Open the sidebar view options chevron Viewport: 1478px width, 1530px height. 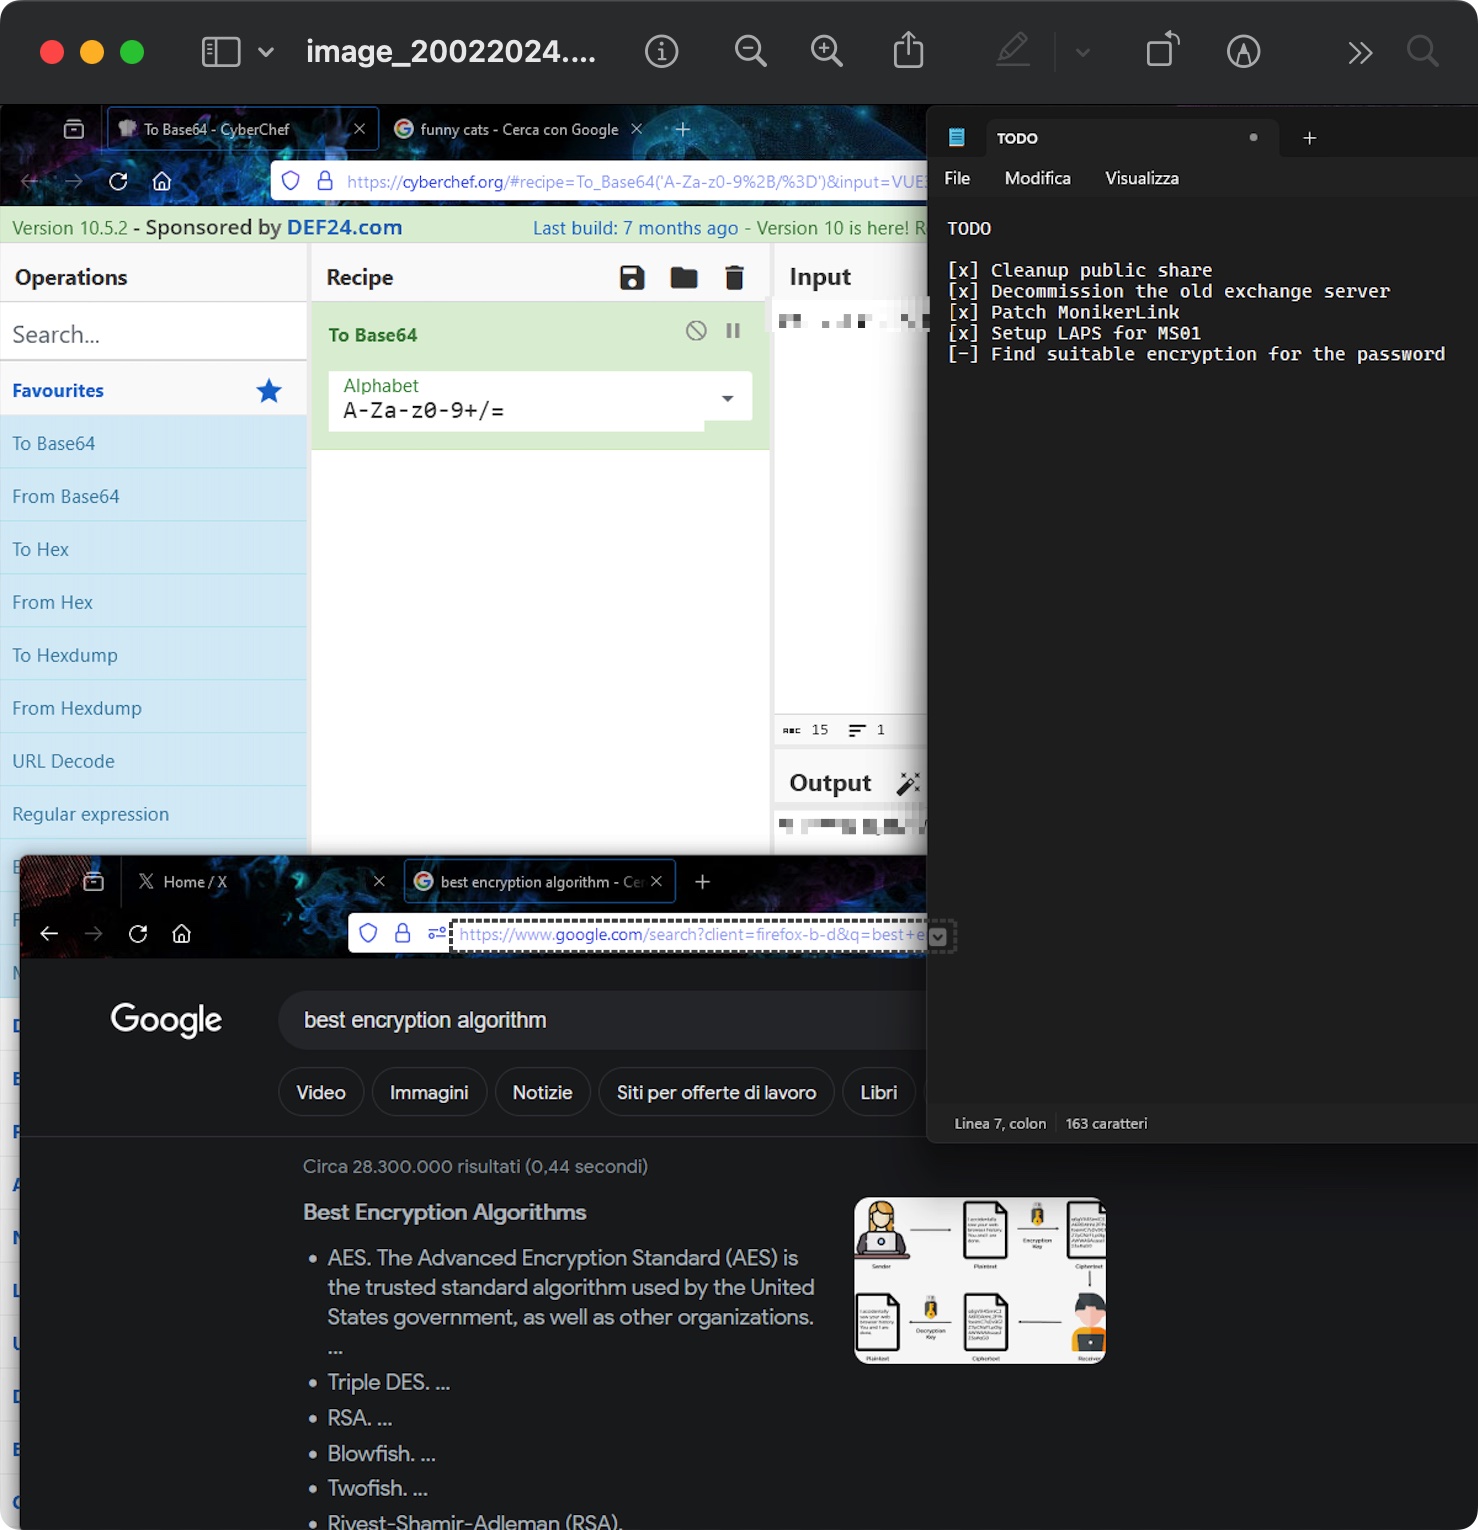click(x=266, y=52)
